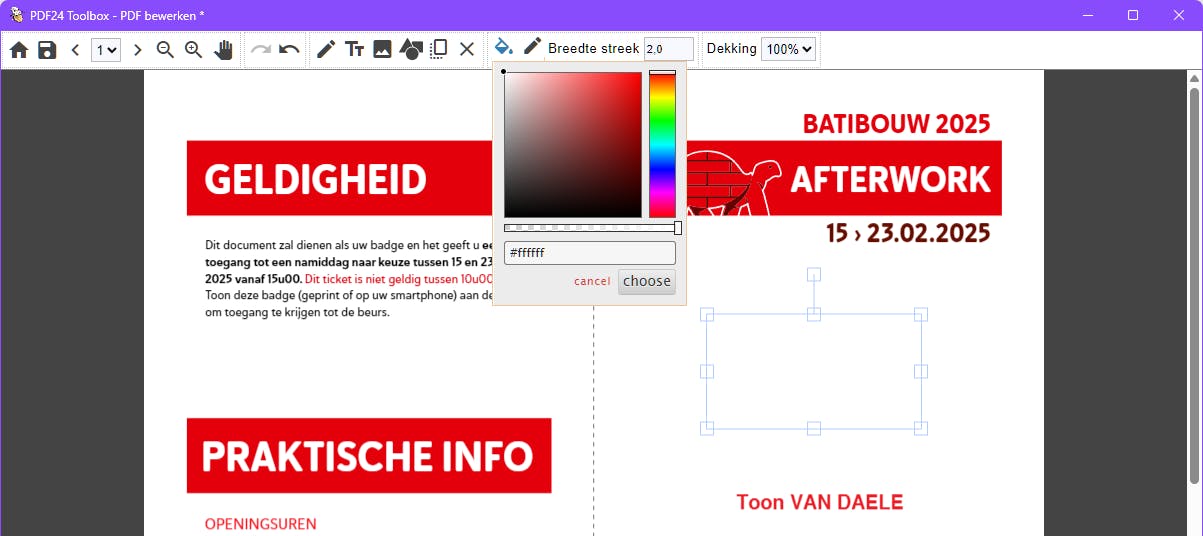Open stroke color pencil picker
Viewport: 1203px width, 536px height.
point(532,46)
